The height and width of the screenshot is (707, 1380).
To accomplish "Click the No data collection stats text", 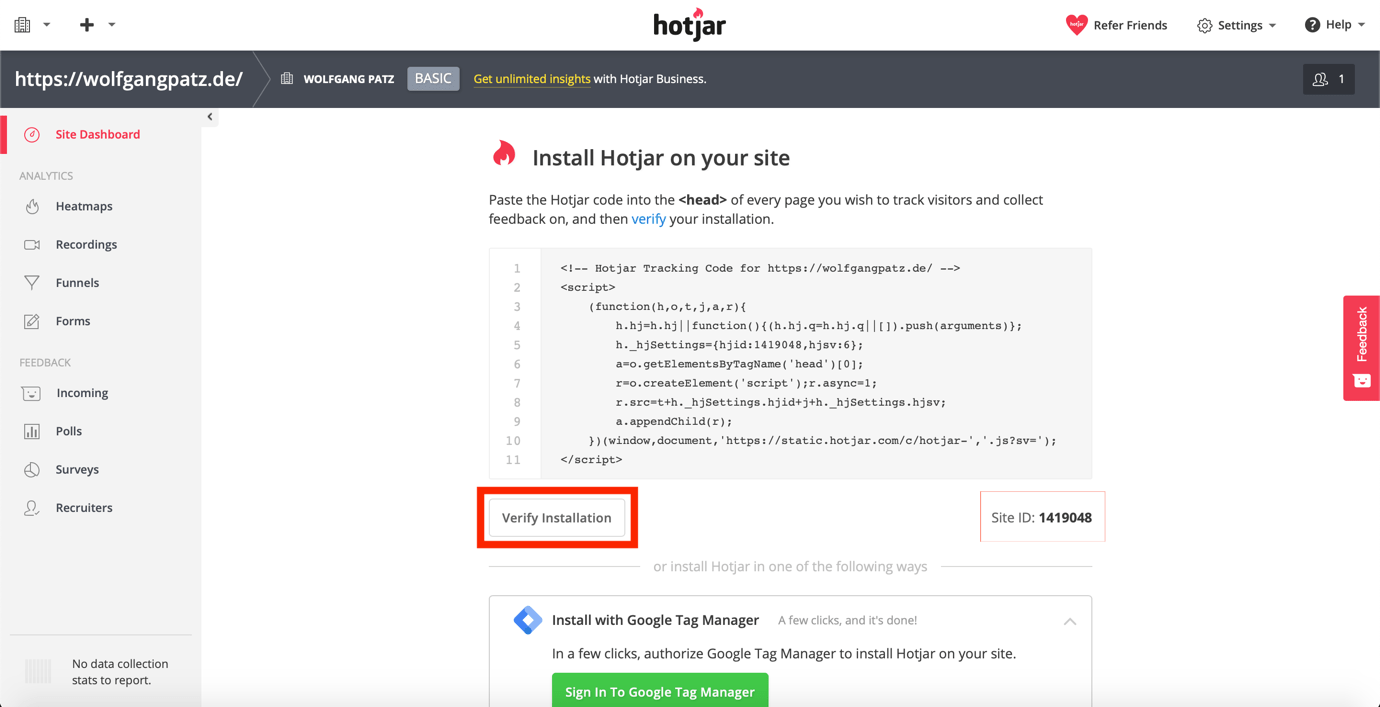I will (120, 672).
